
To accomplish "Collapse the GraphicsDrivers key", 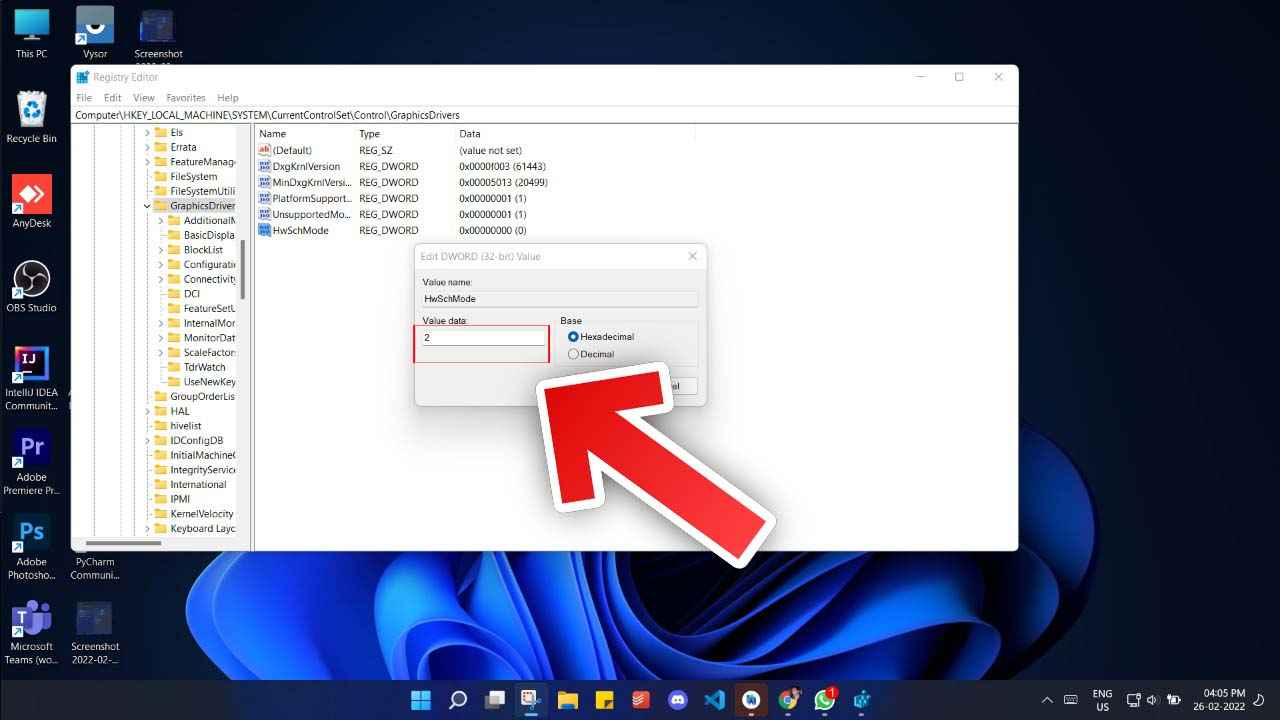I will [x=147, y=206].
